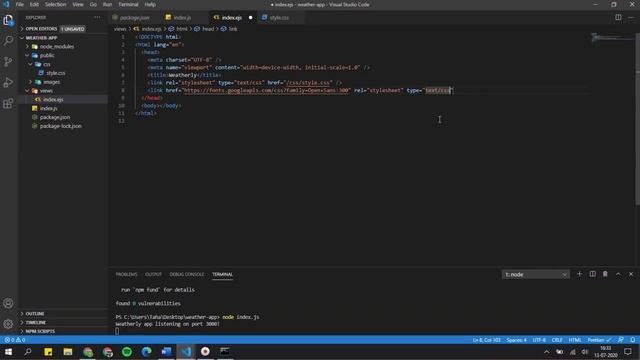640x360 pixels.
Task: Open Windows taskbar search
Action: tap(28, 351)
